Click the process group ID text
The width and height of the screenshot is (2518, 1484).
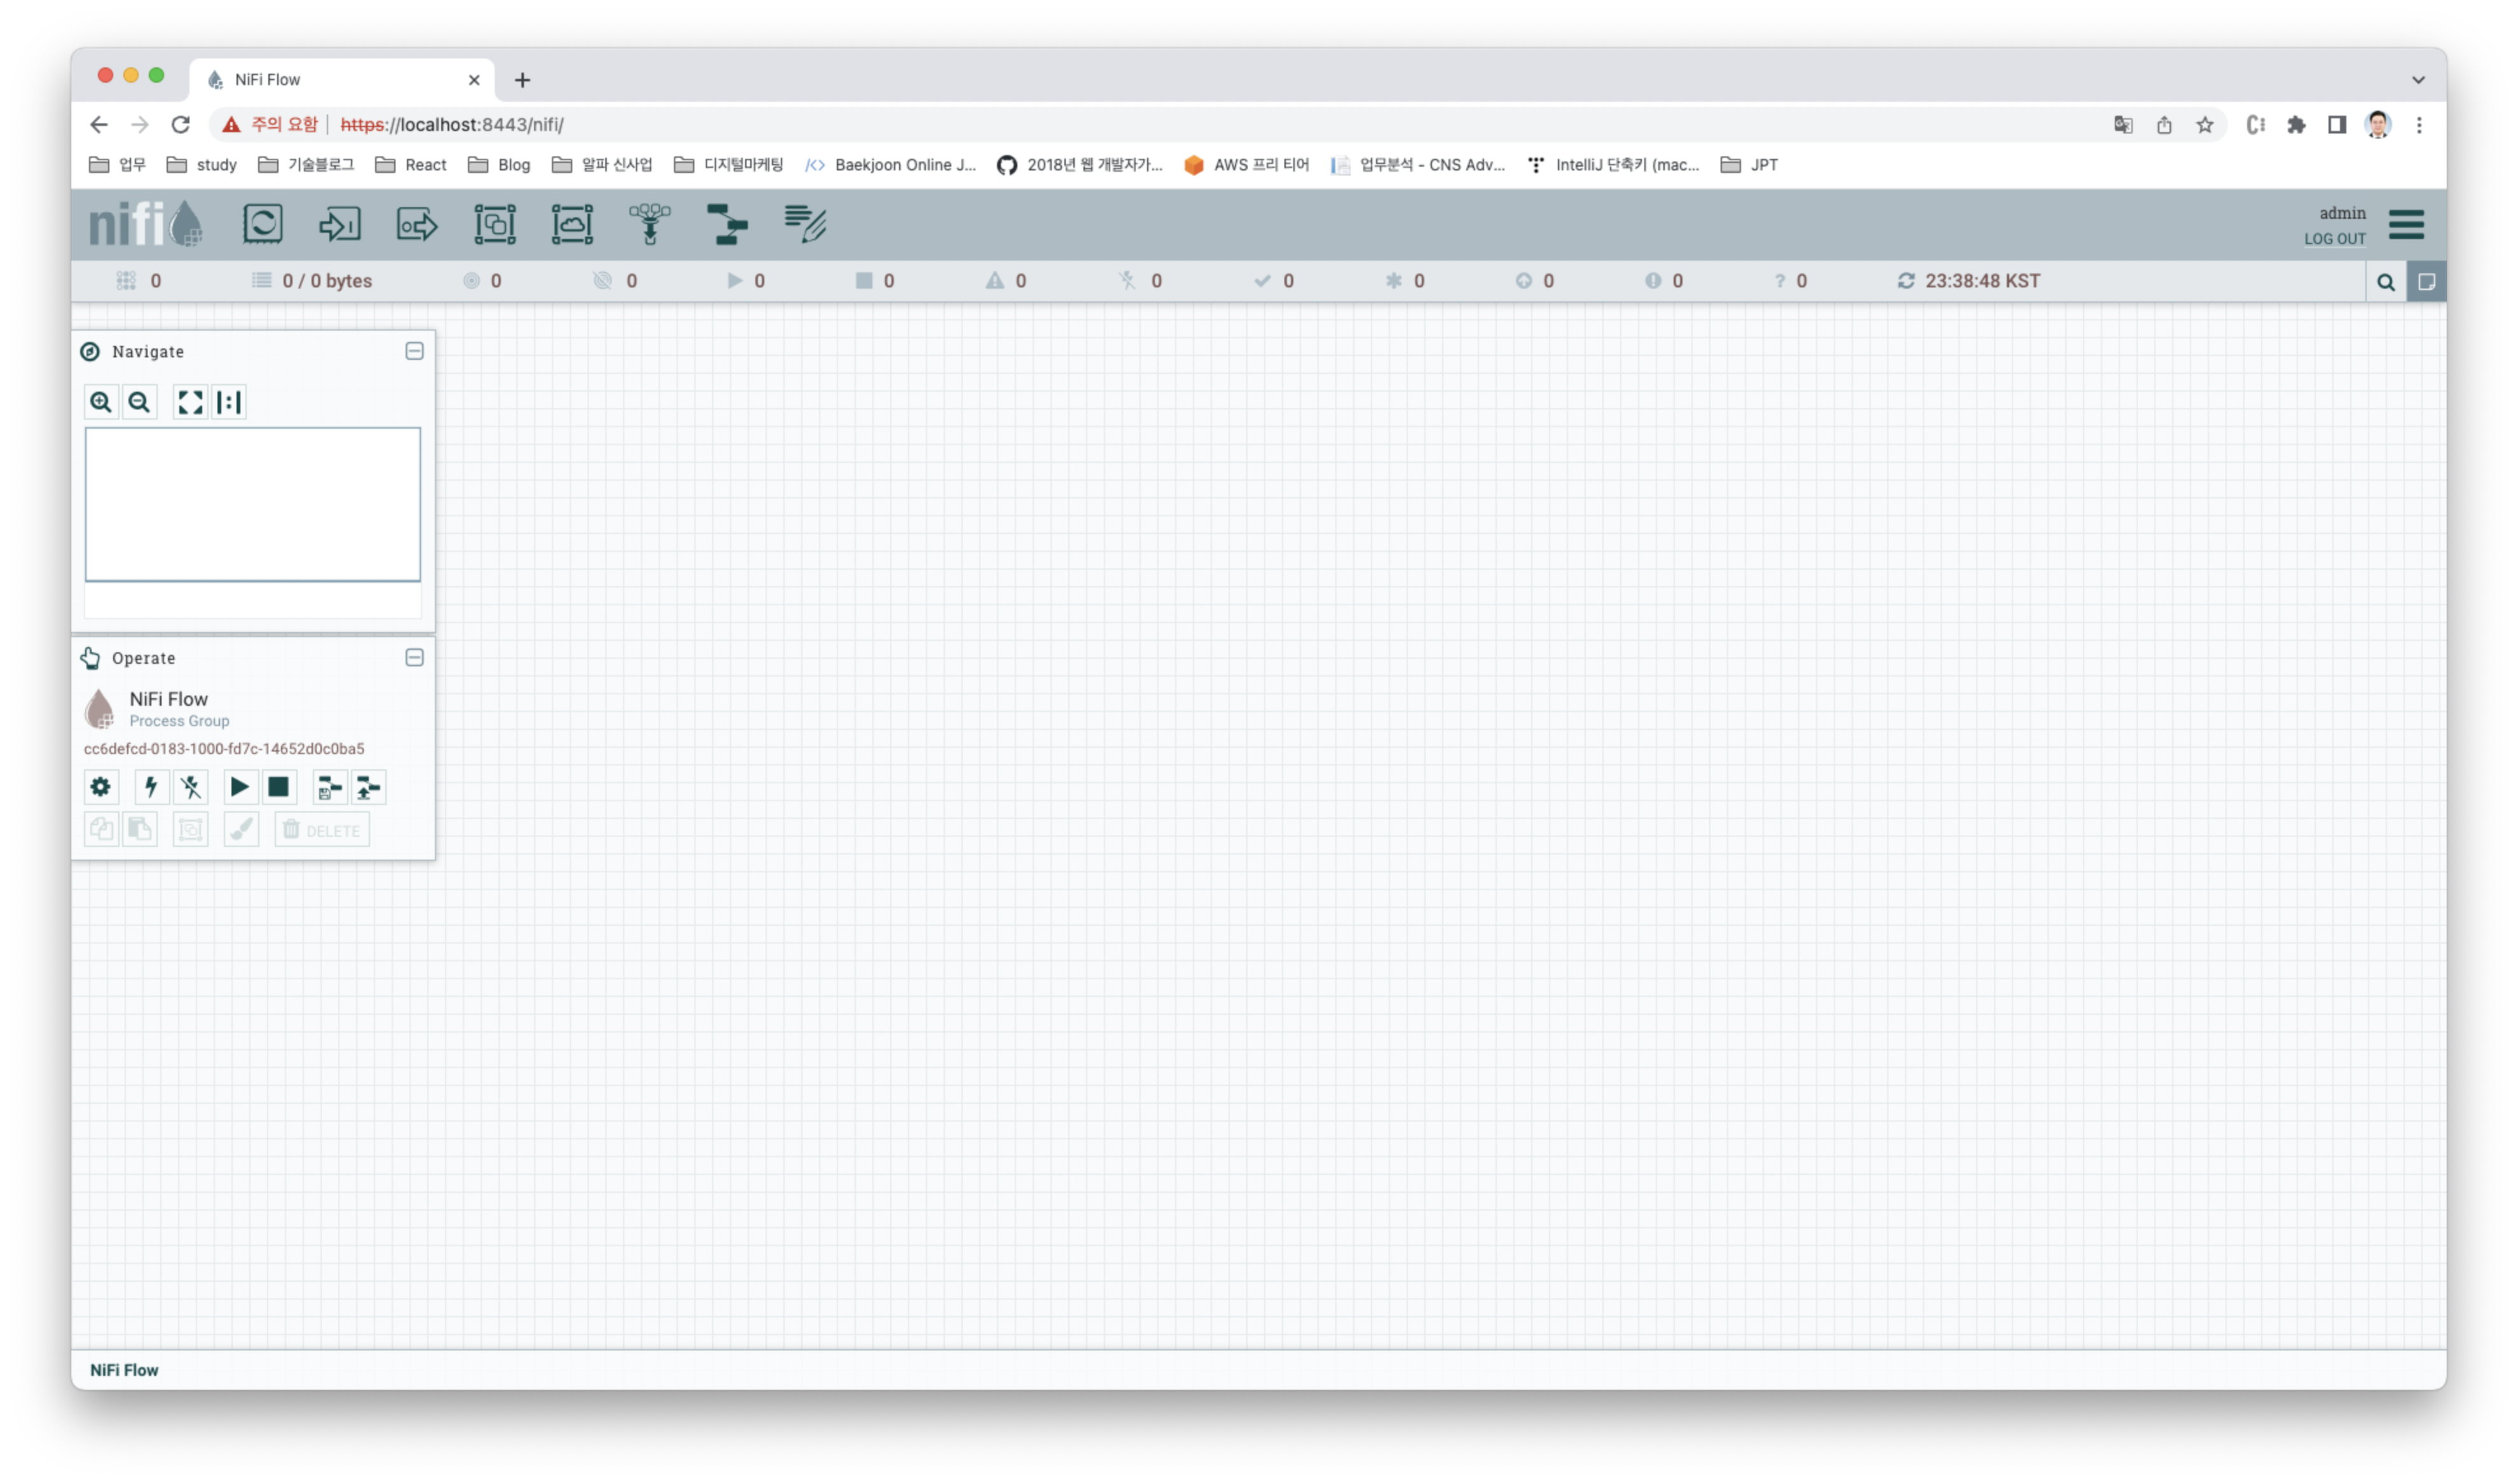click(x=224, y=749)
